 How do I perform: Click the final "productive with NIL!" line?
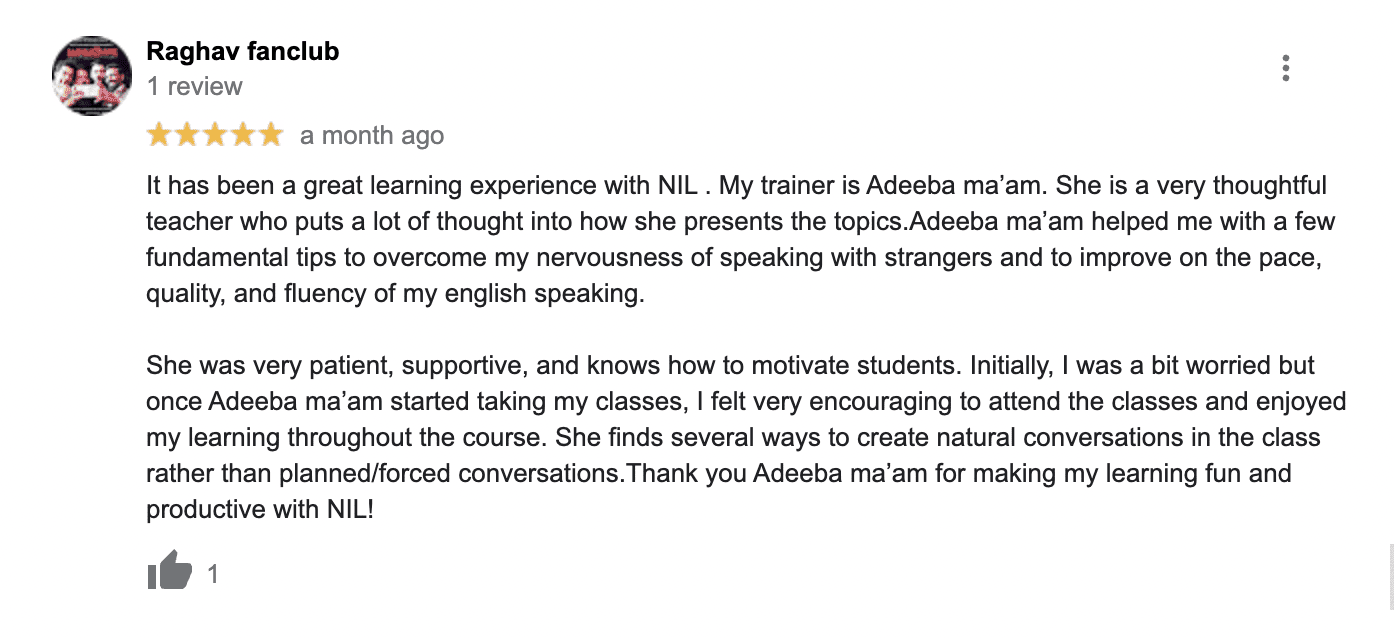[x=260, y=509]
